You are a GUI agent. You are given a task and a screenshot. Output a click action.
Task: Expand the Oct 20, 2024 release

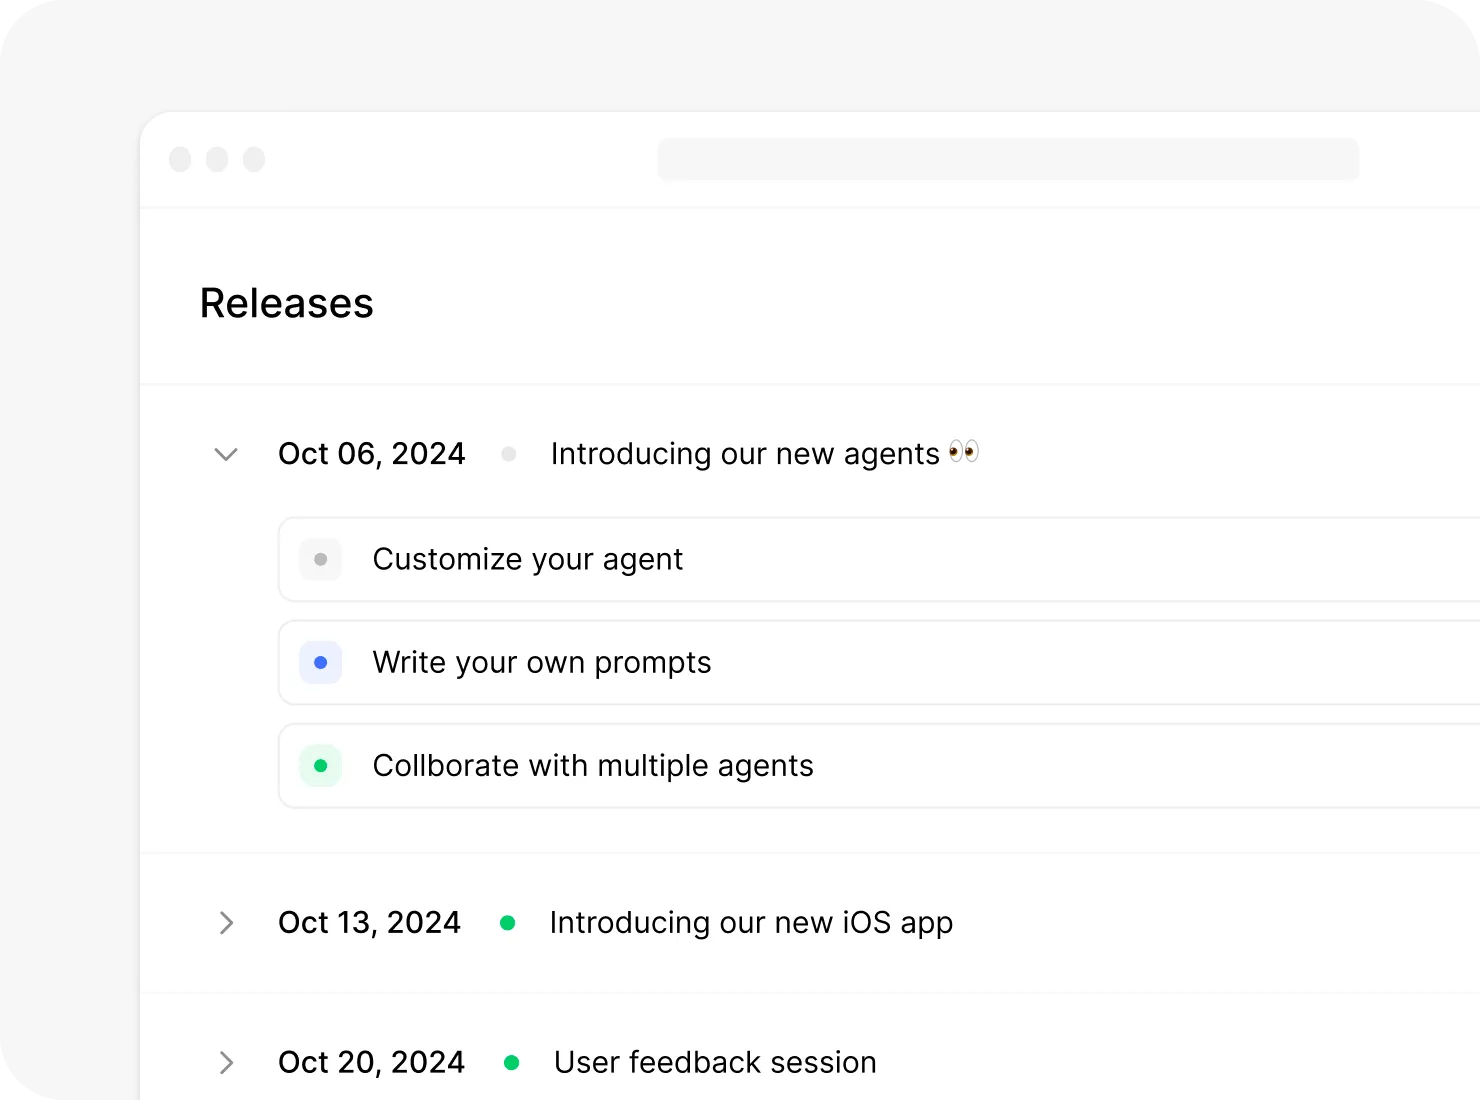(x=226, y=1062)
